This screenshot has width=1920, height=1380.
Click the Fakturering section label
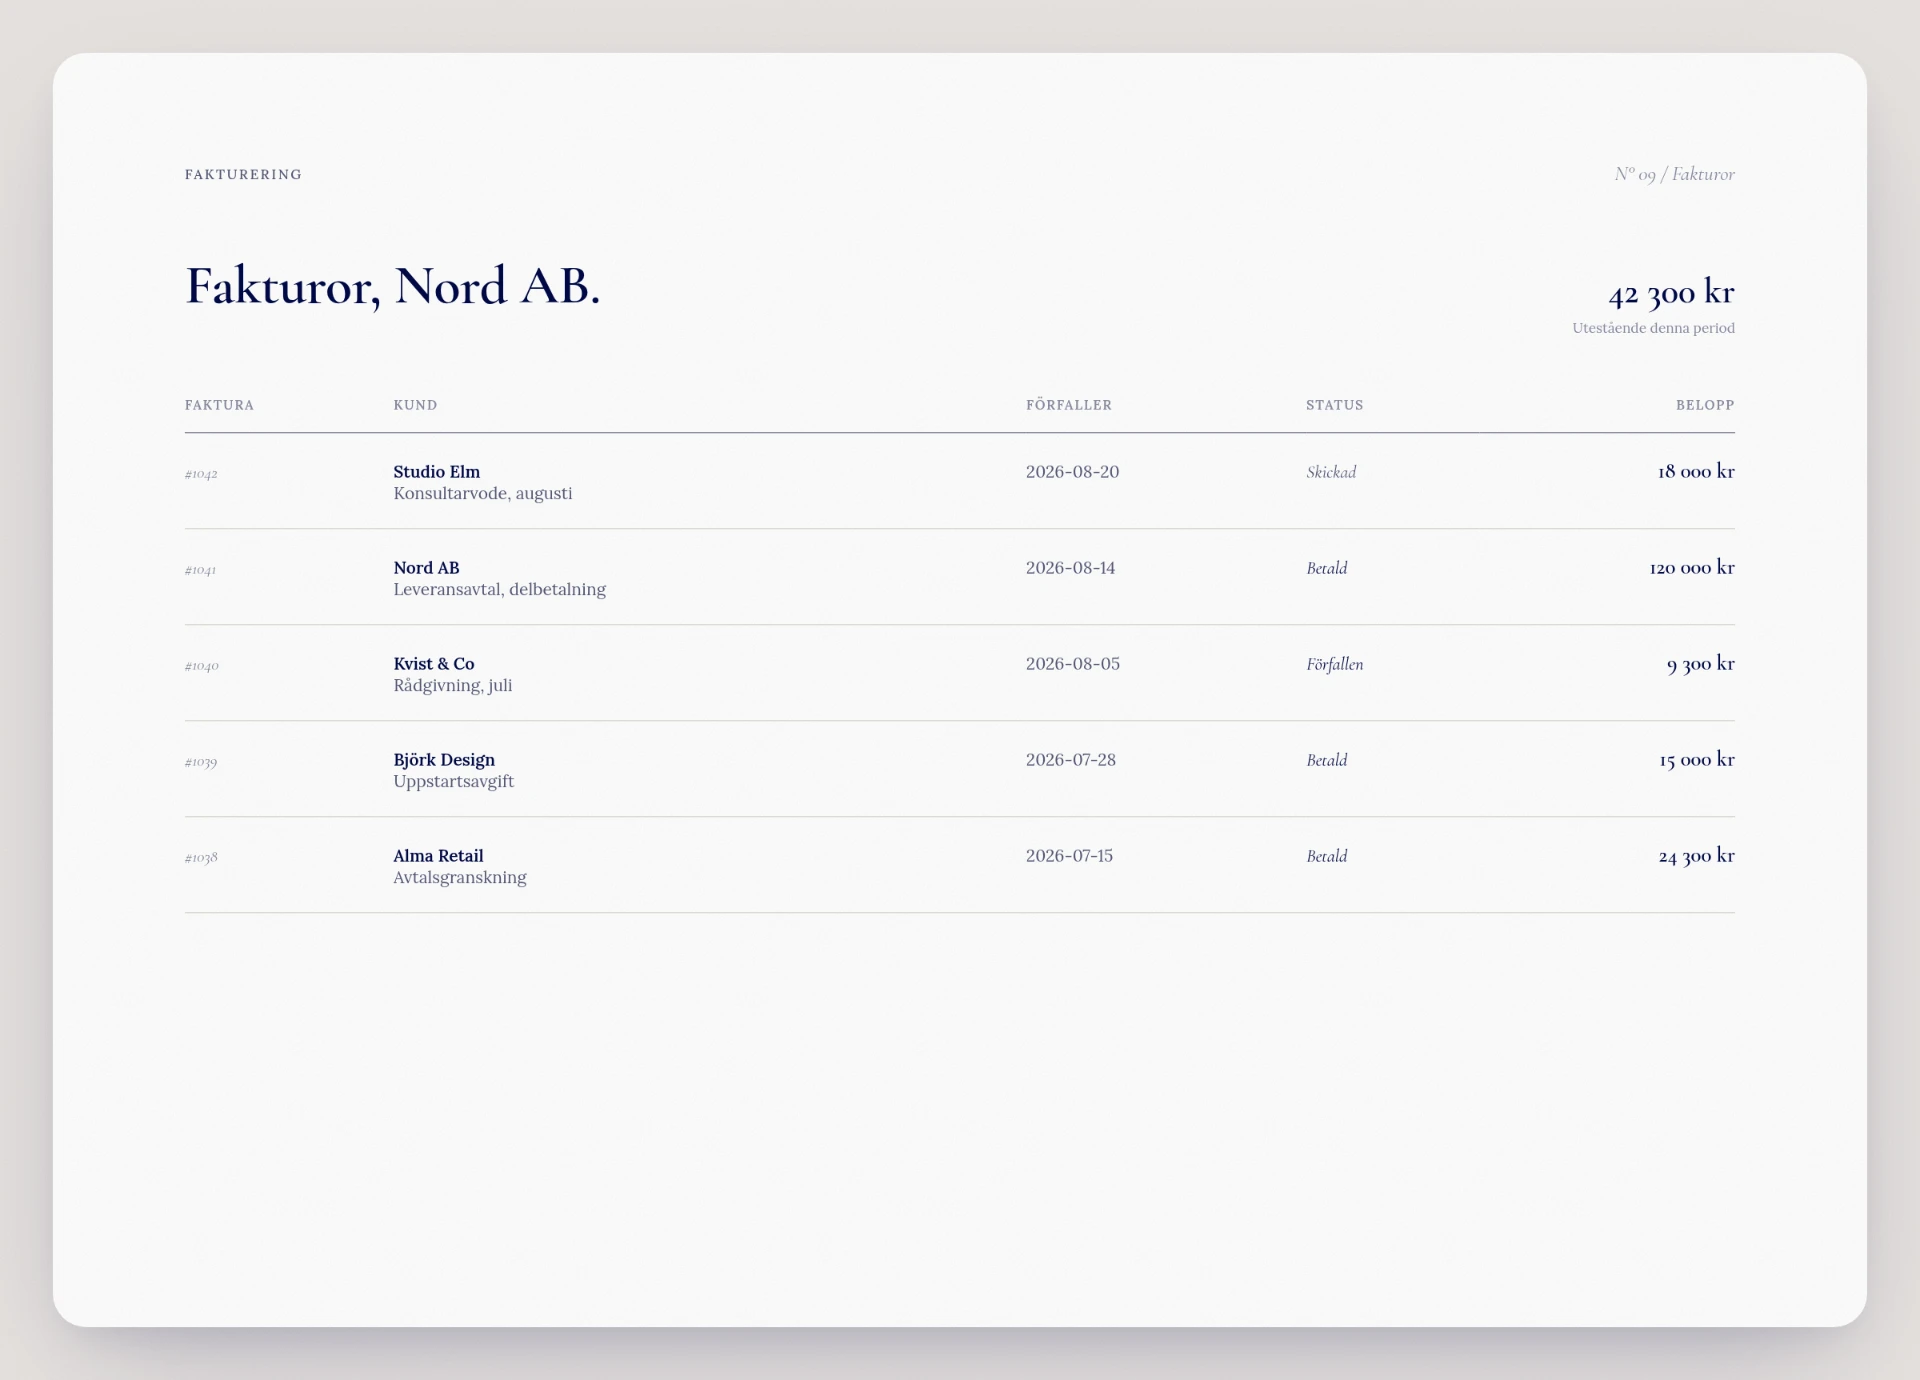pyautogui.click(x=243, y=174)
